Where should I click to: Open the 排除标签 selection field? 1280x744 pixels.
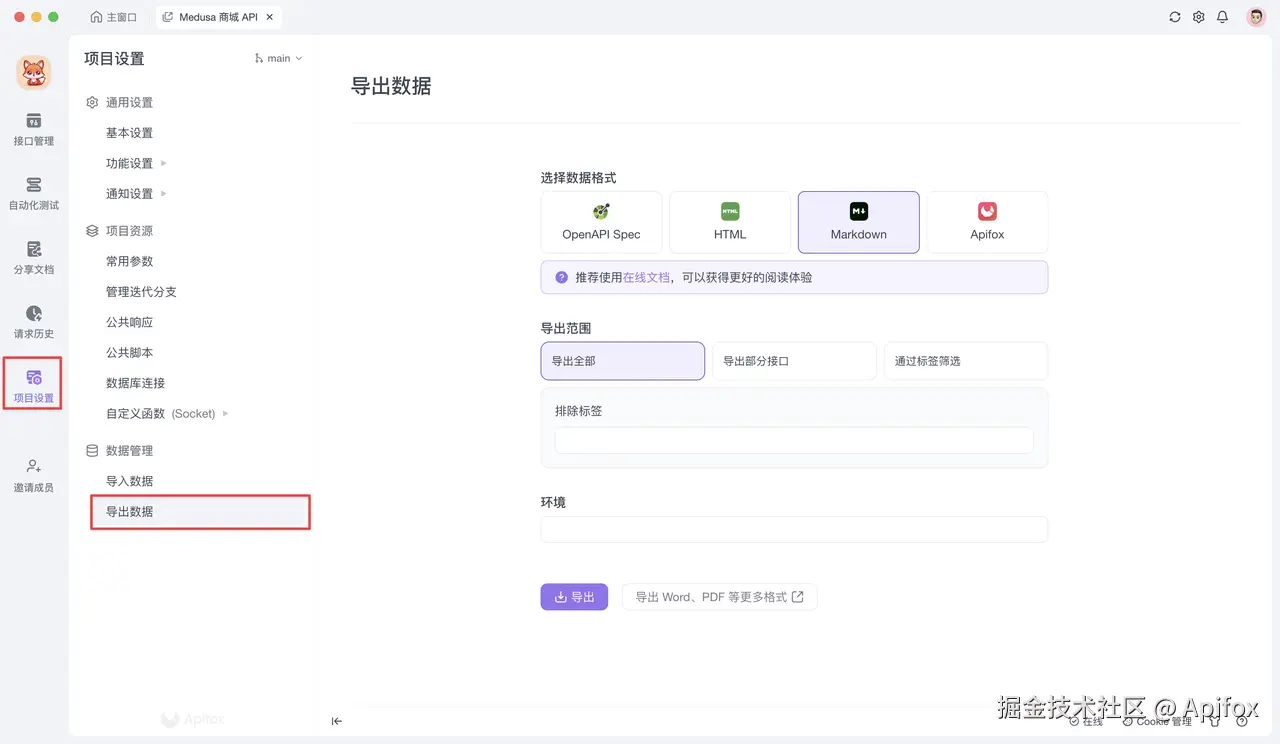pos(794,440)
